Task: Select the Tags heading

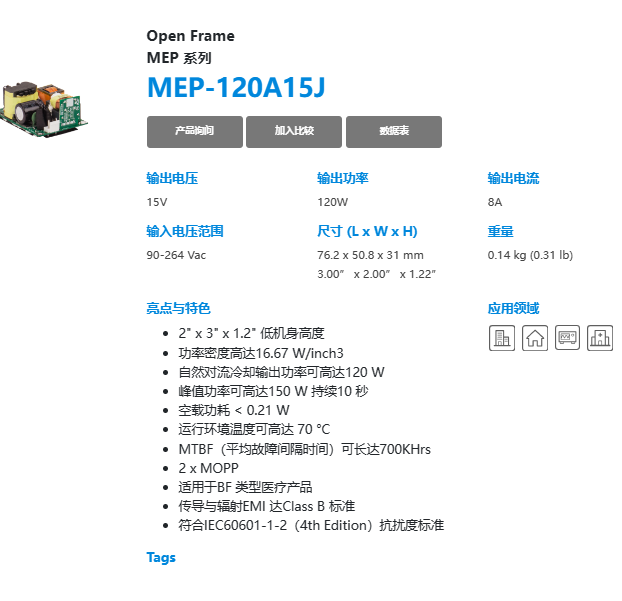Action: point(161,557)
